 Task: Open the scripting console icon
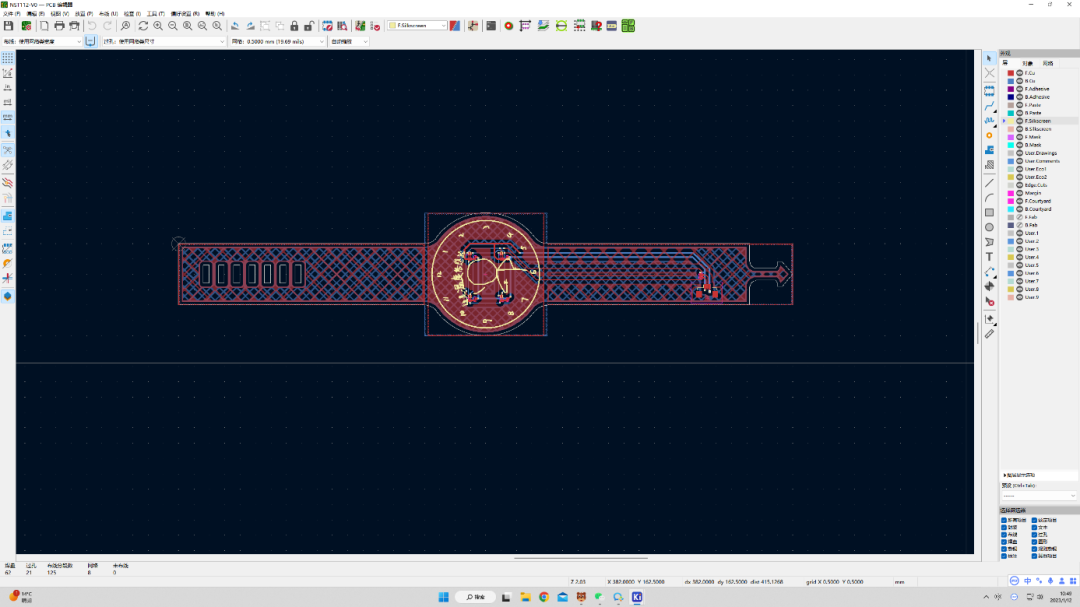click(491, 26)
